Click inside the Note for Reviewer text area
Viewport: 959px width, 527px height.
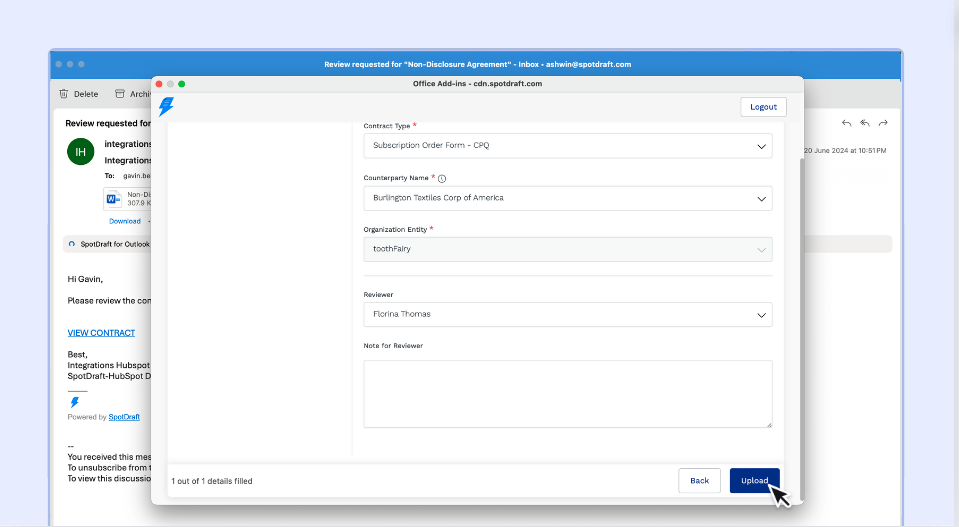(x=567, y=394)
